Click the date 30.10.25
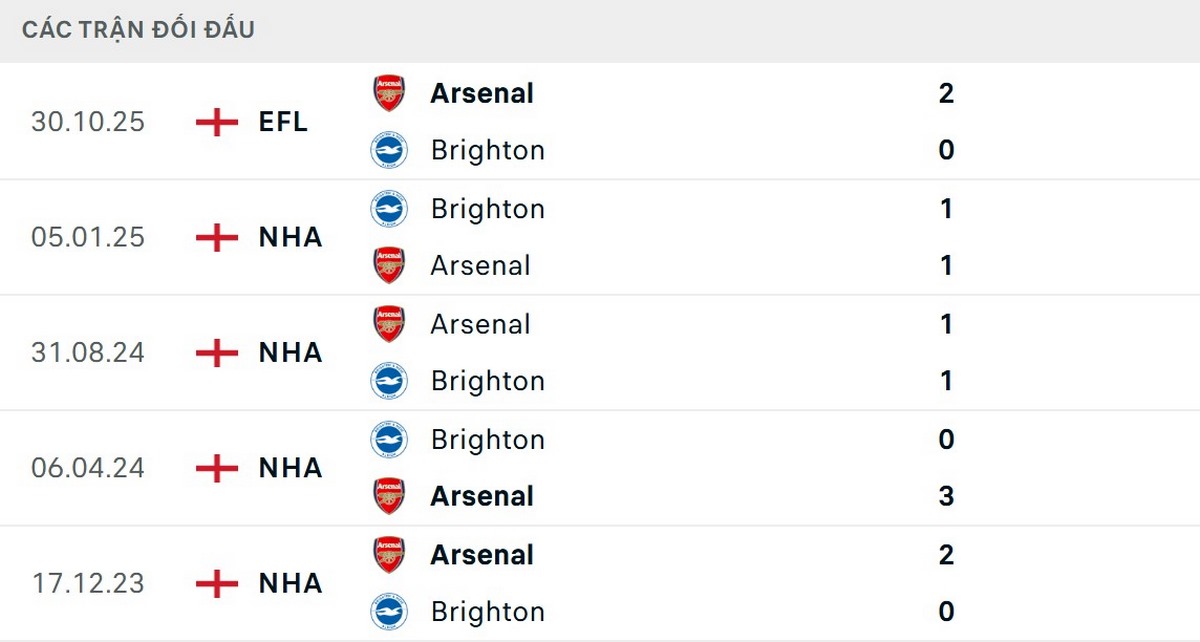 click(x=88, y=122)
